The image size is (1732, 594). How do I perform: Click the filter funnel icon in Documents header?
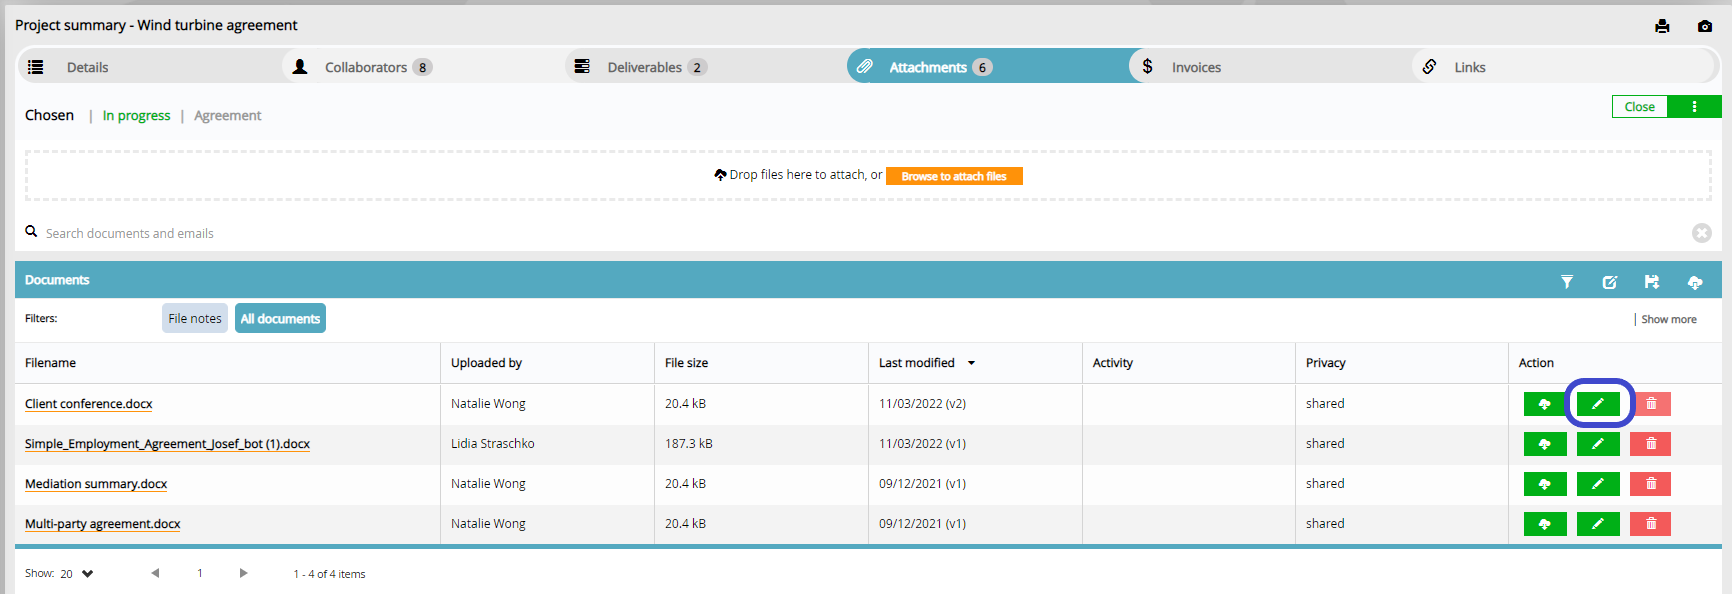pos(1567,282)
